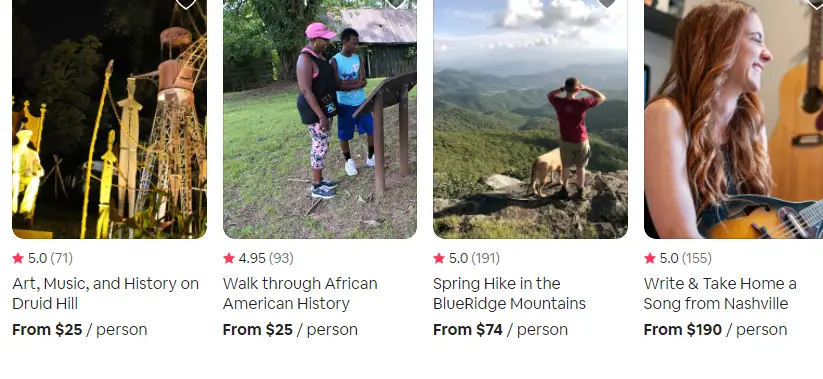Image resolution: width=823 pixels, height=379 pixels.
Task: Click the From $74 / person price
Action: pyautogui.click(x=500, y=330)
